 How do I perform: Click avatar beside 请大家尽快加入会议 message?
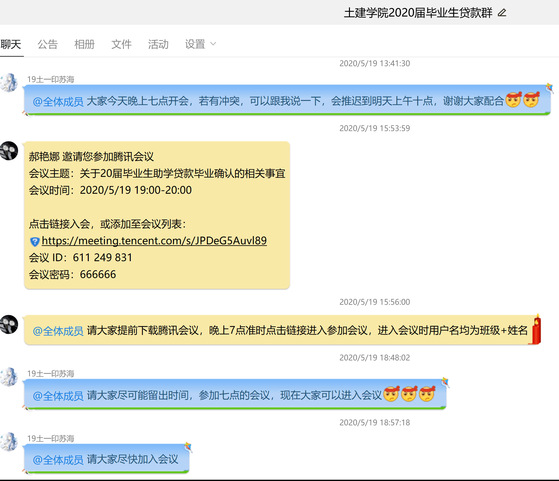[9, 442]
